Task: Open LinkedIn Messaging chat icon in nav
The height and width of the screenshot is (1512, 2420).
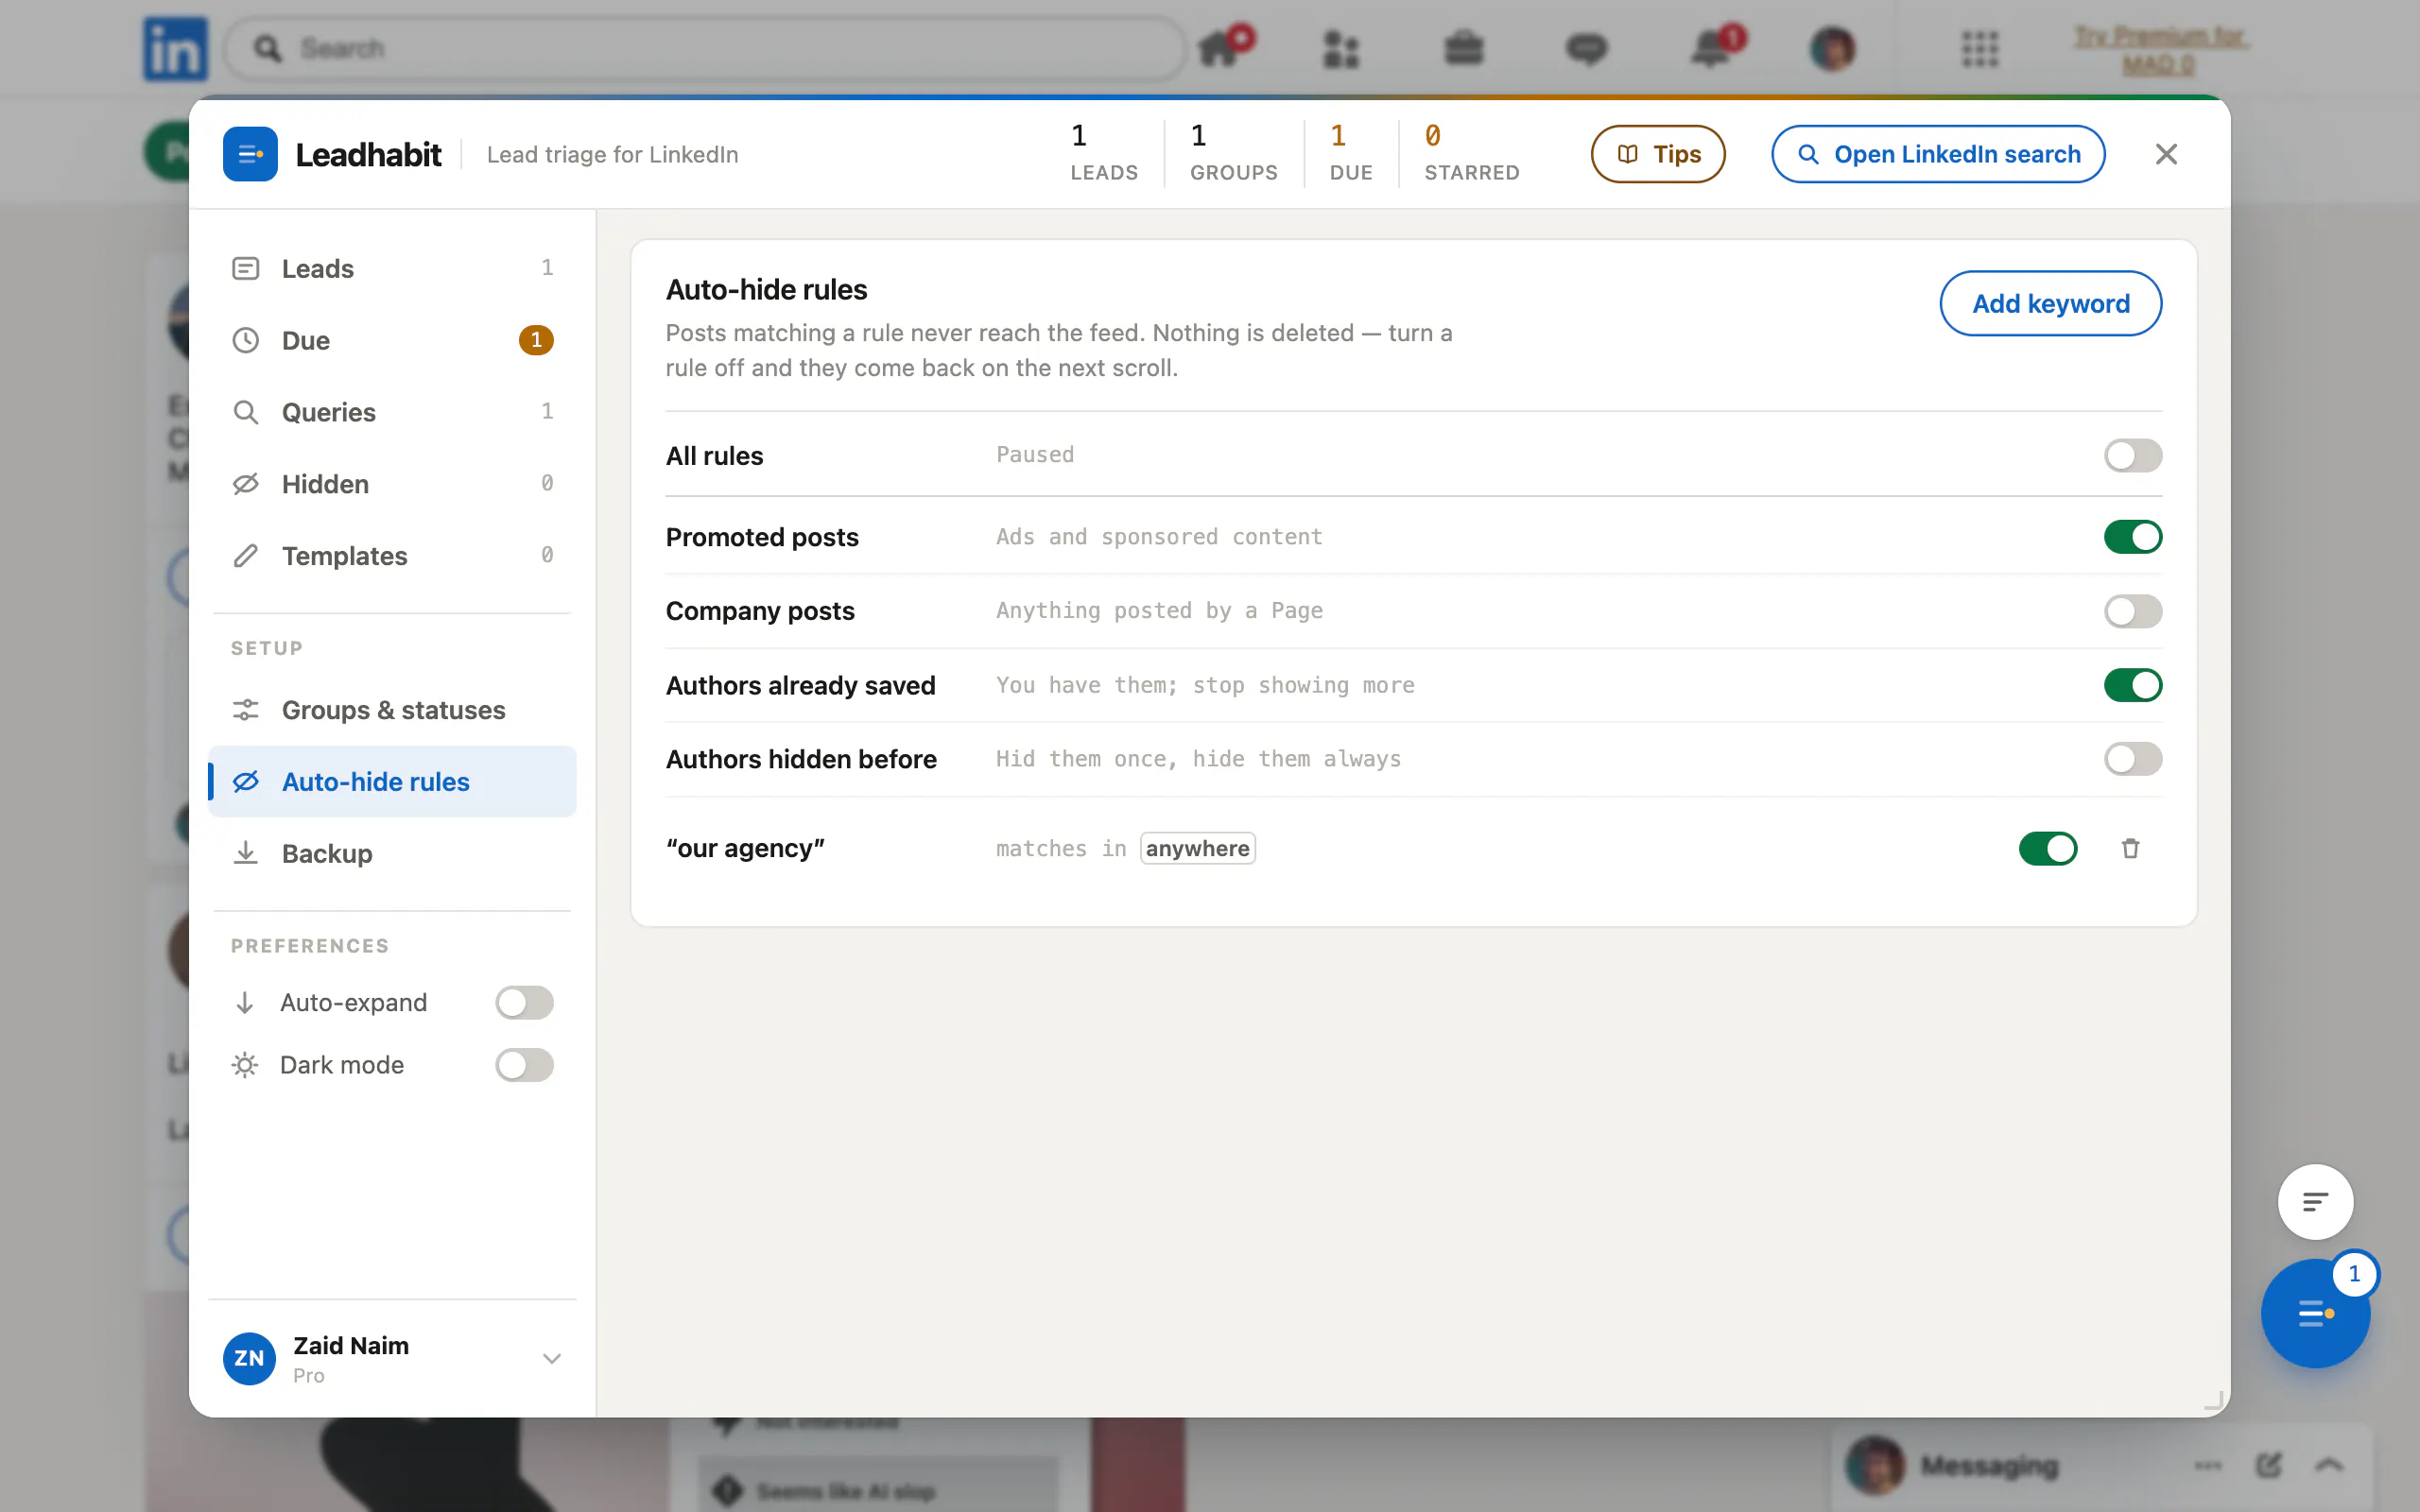Action: [x=1586, y=48]
